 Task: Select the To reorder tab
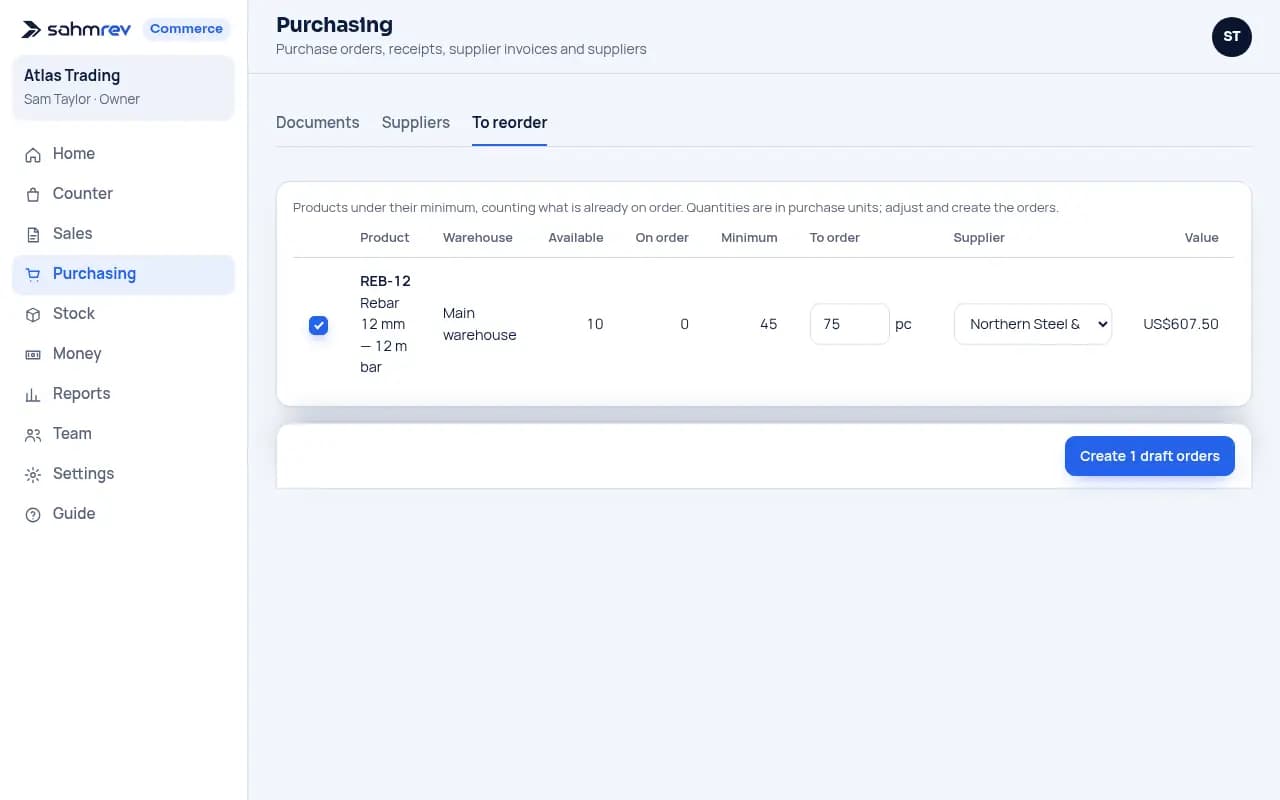pyautogui.click(x=510, y=122)
